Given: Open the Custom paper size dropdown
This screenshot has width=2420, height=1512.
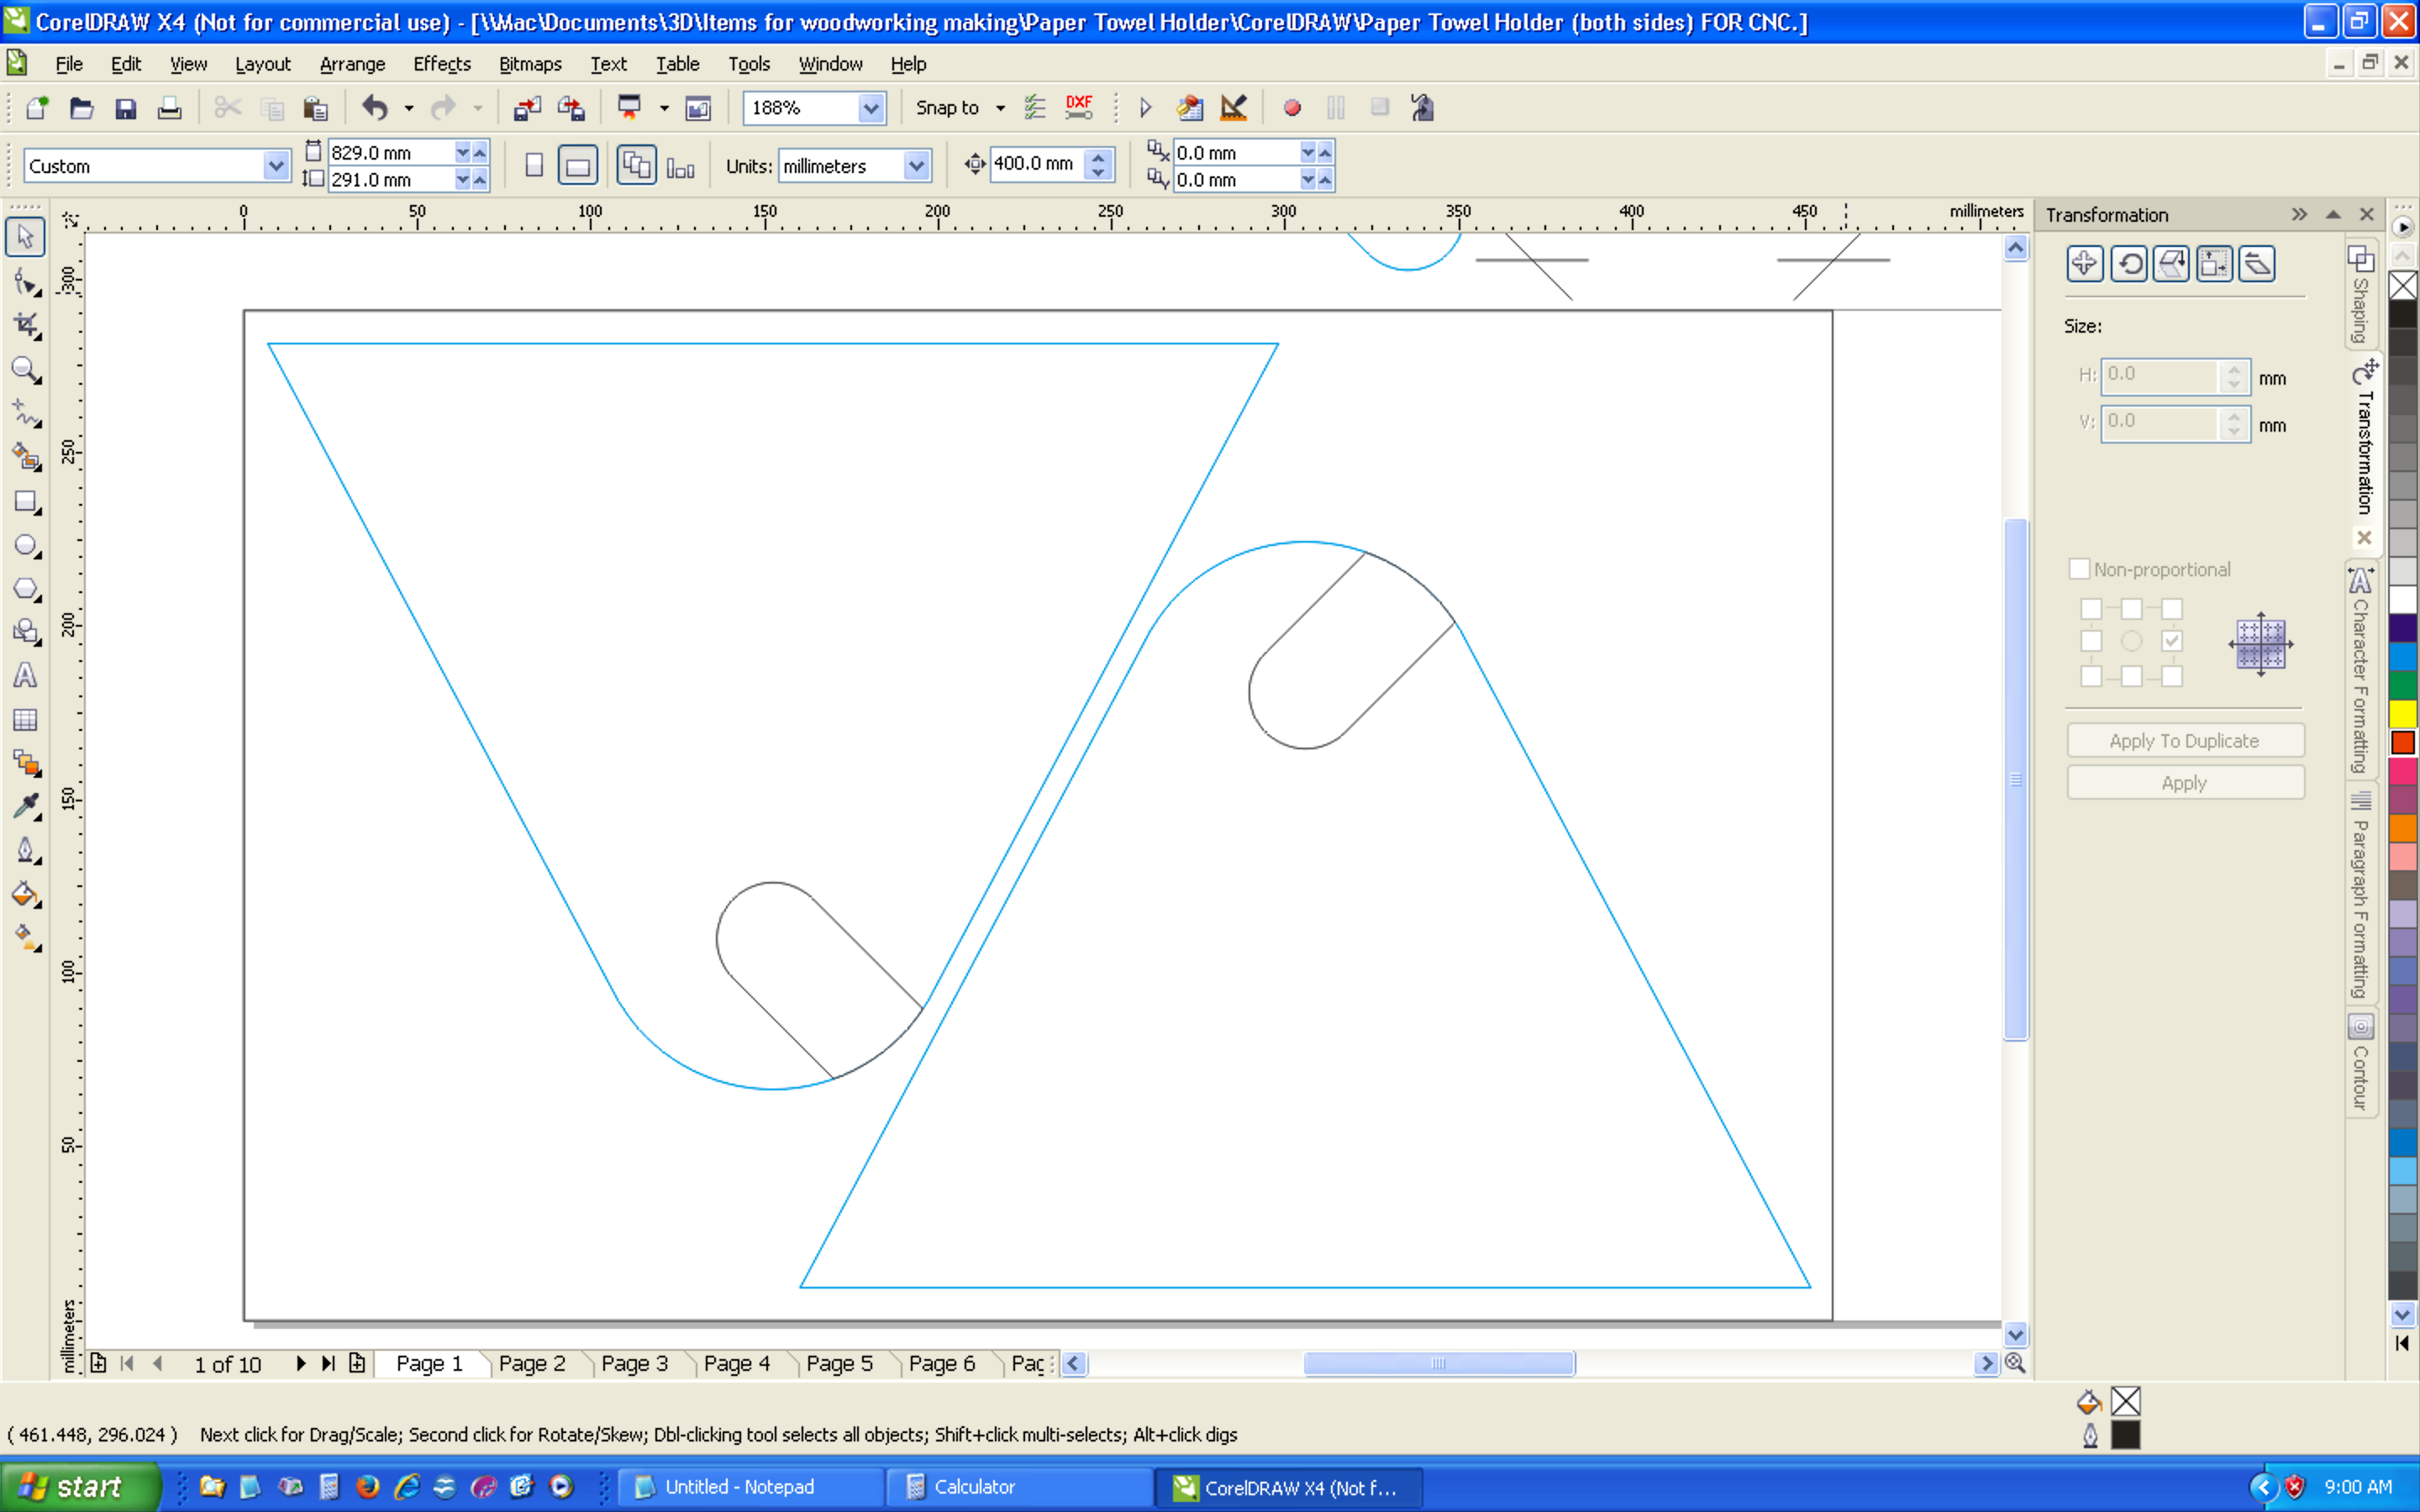Looking at the screenshot, I should coord(275,166).
